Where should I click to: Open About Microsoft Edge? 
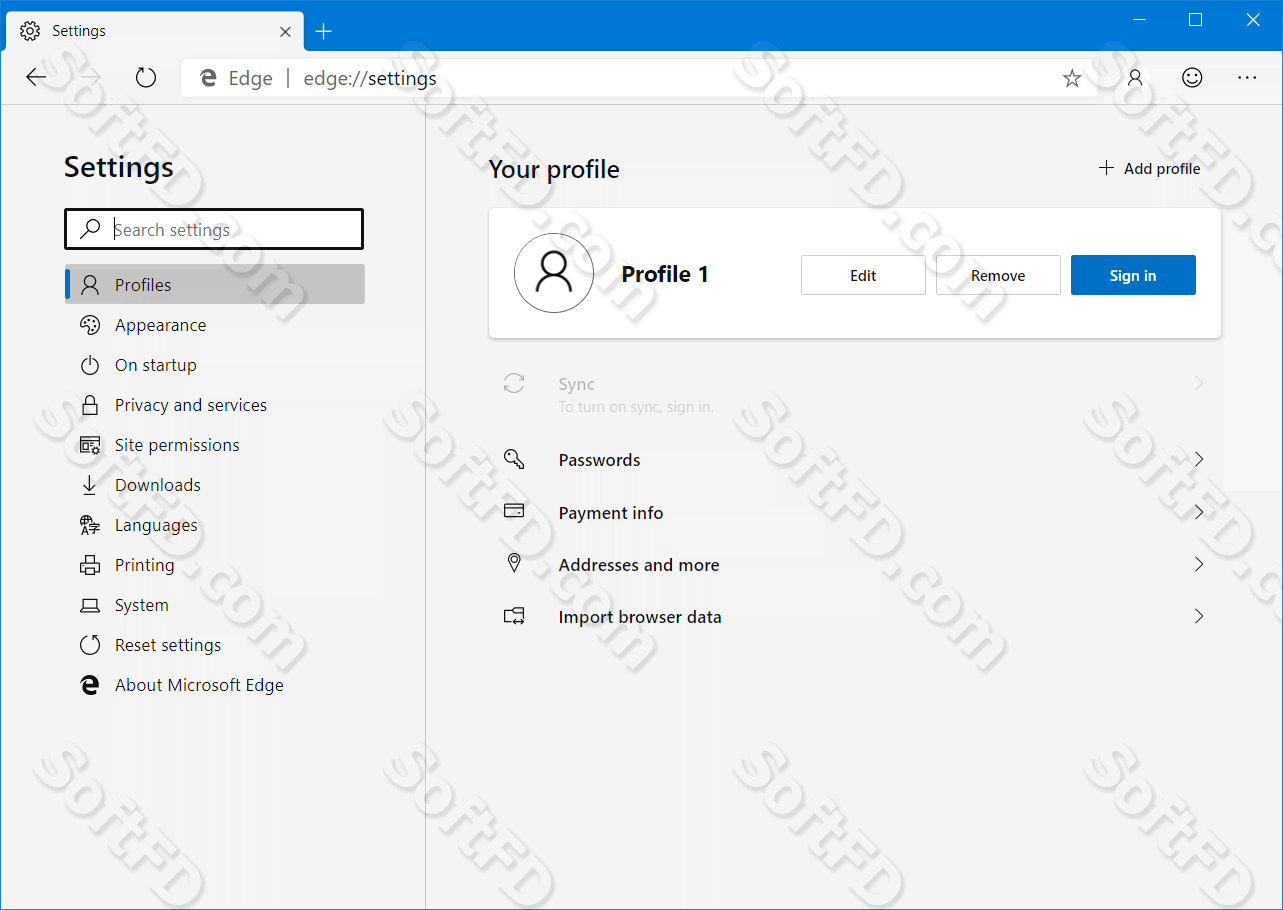215,685
